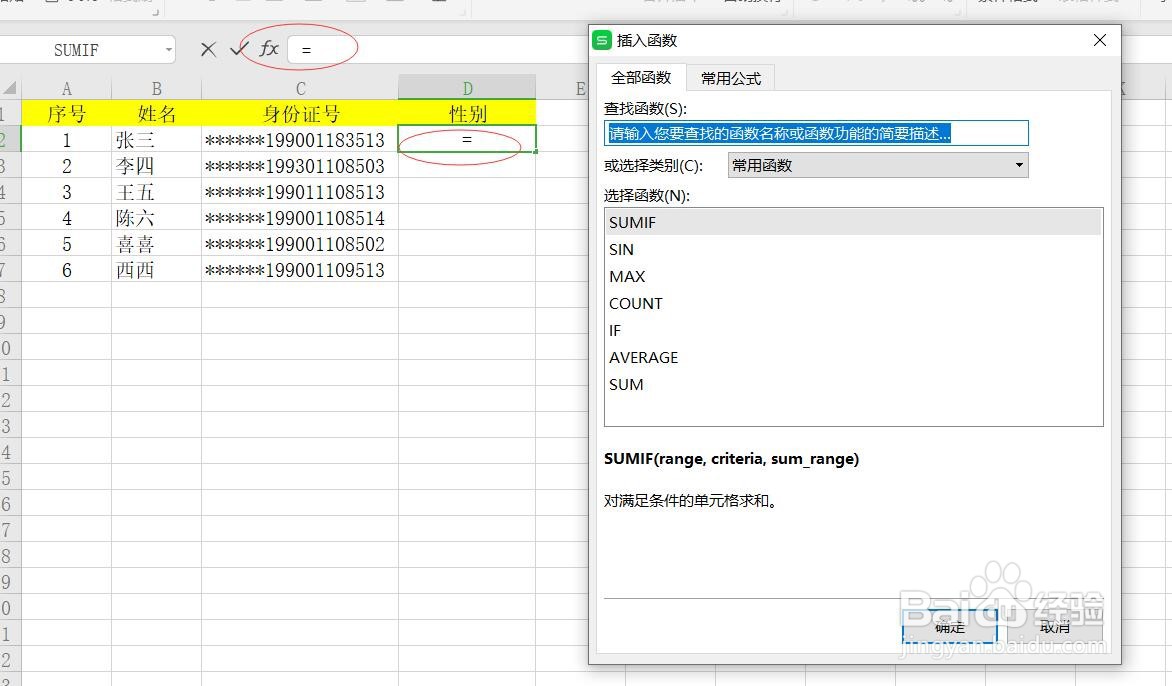
Task: Select SUMIF in function list
Action: click(853, 223)
